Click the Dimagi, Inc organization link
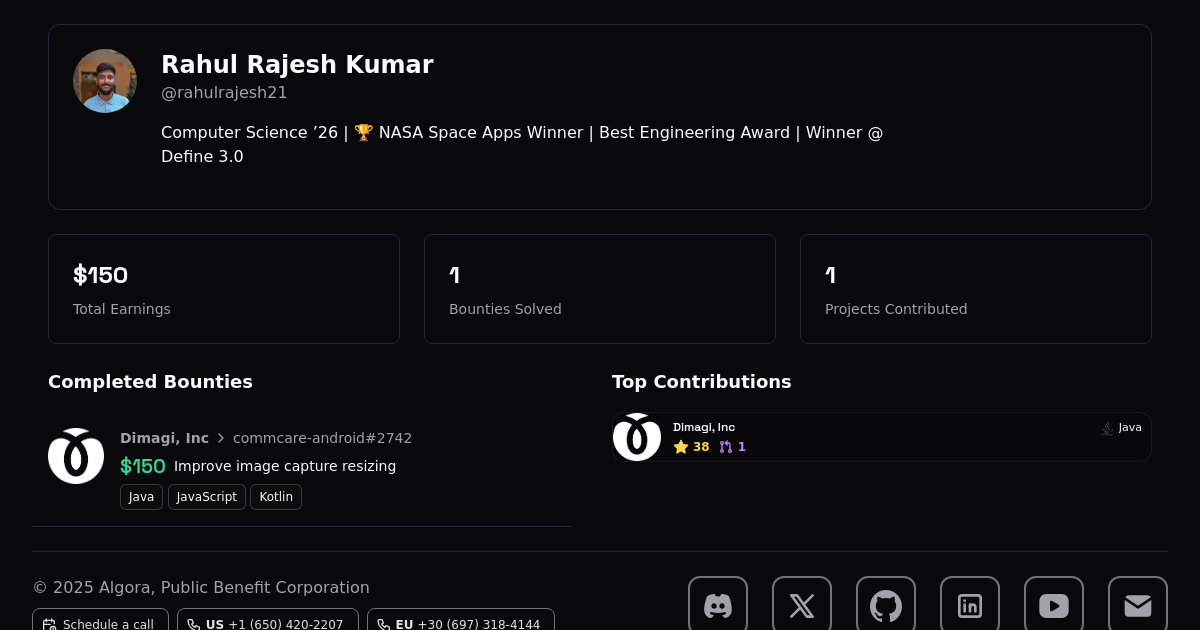Viewport: 1200px width, 630px height. 164,438
